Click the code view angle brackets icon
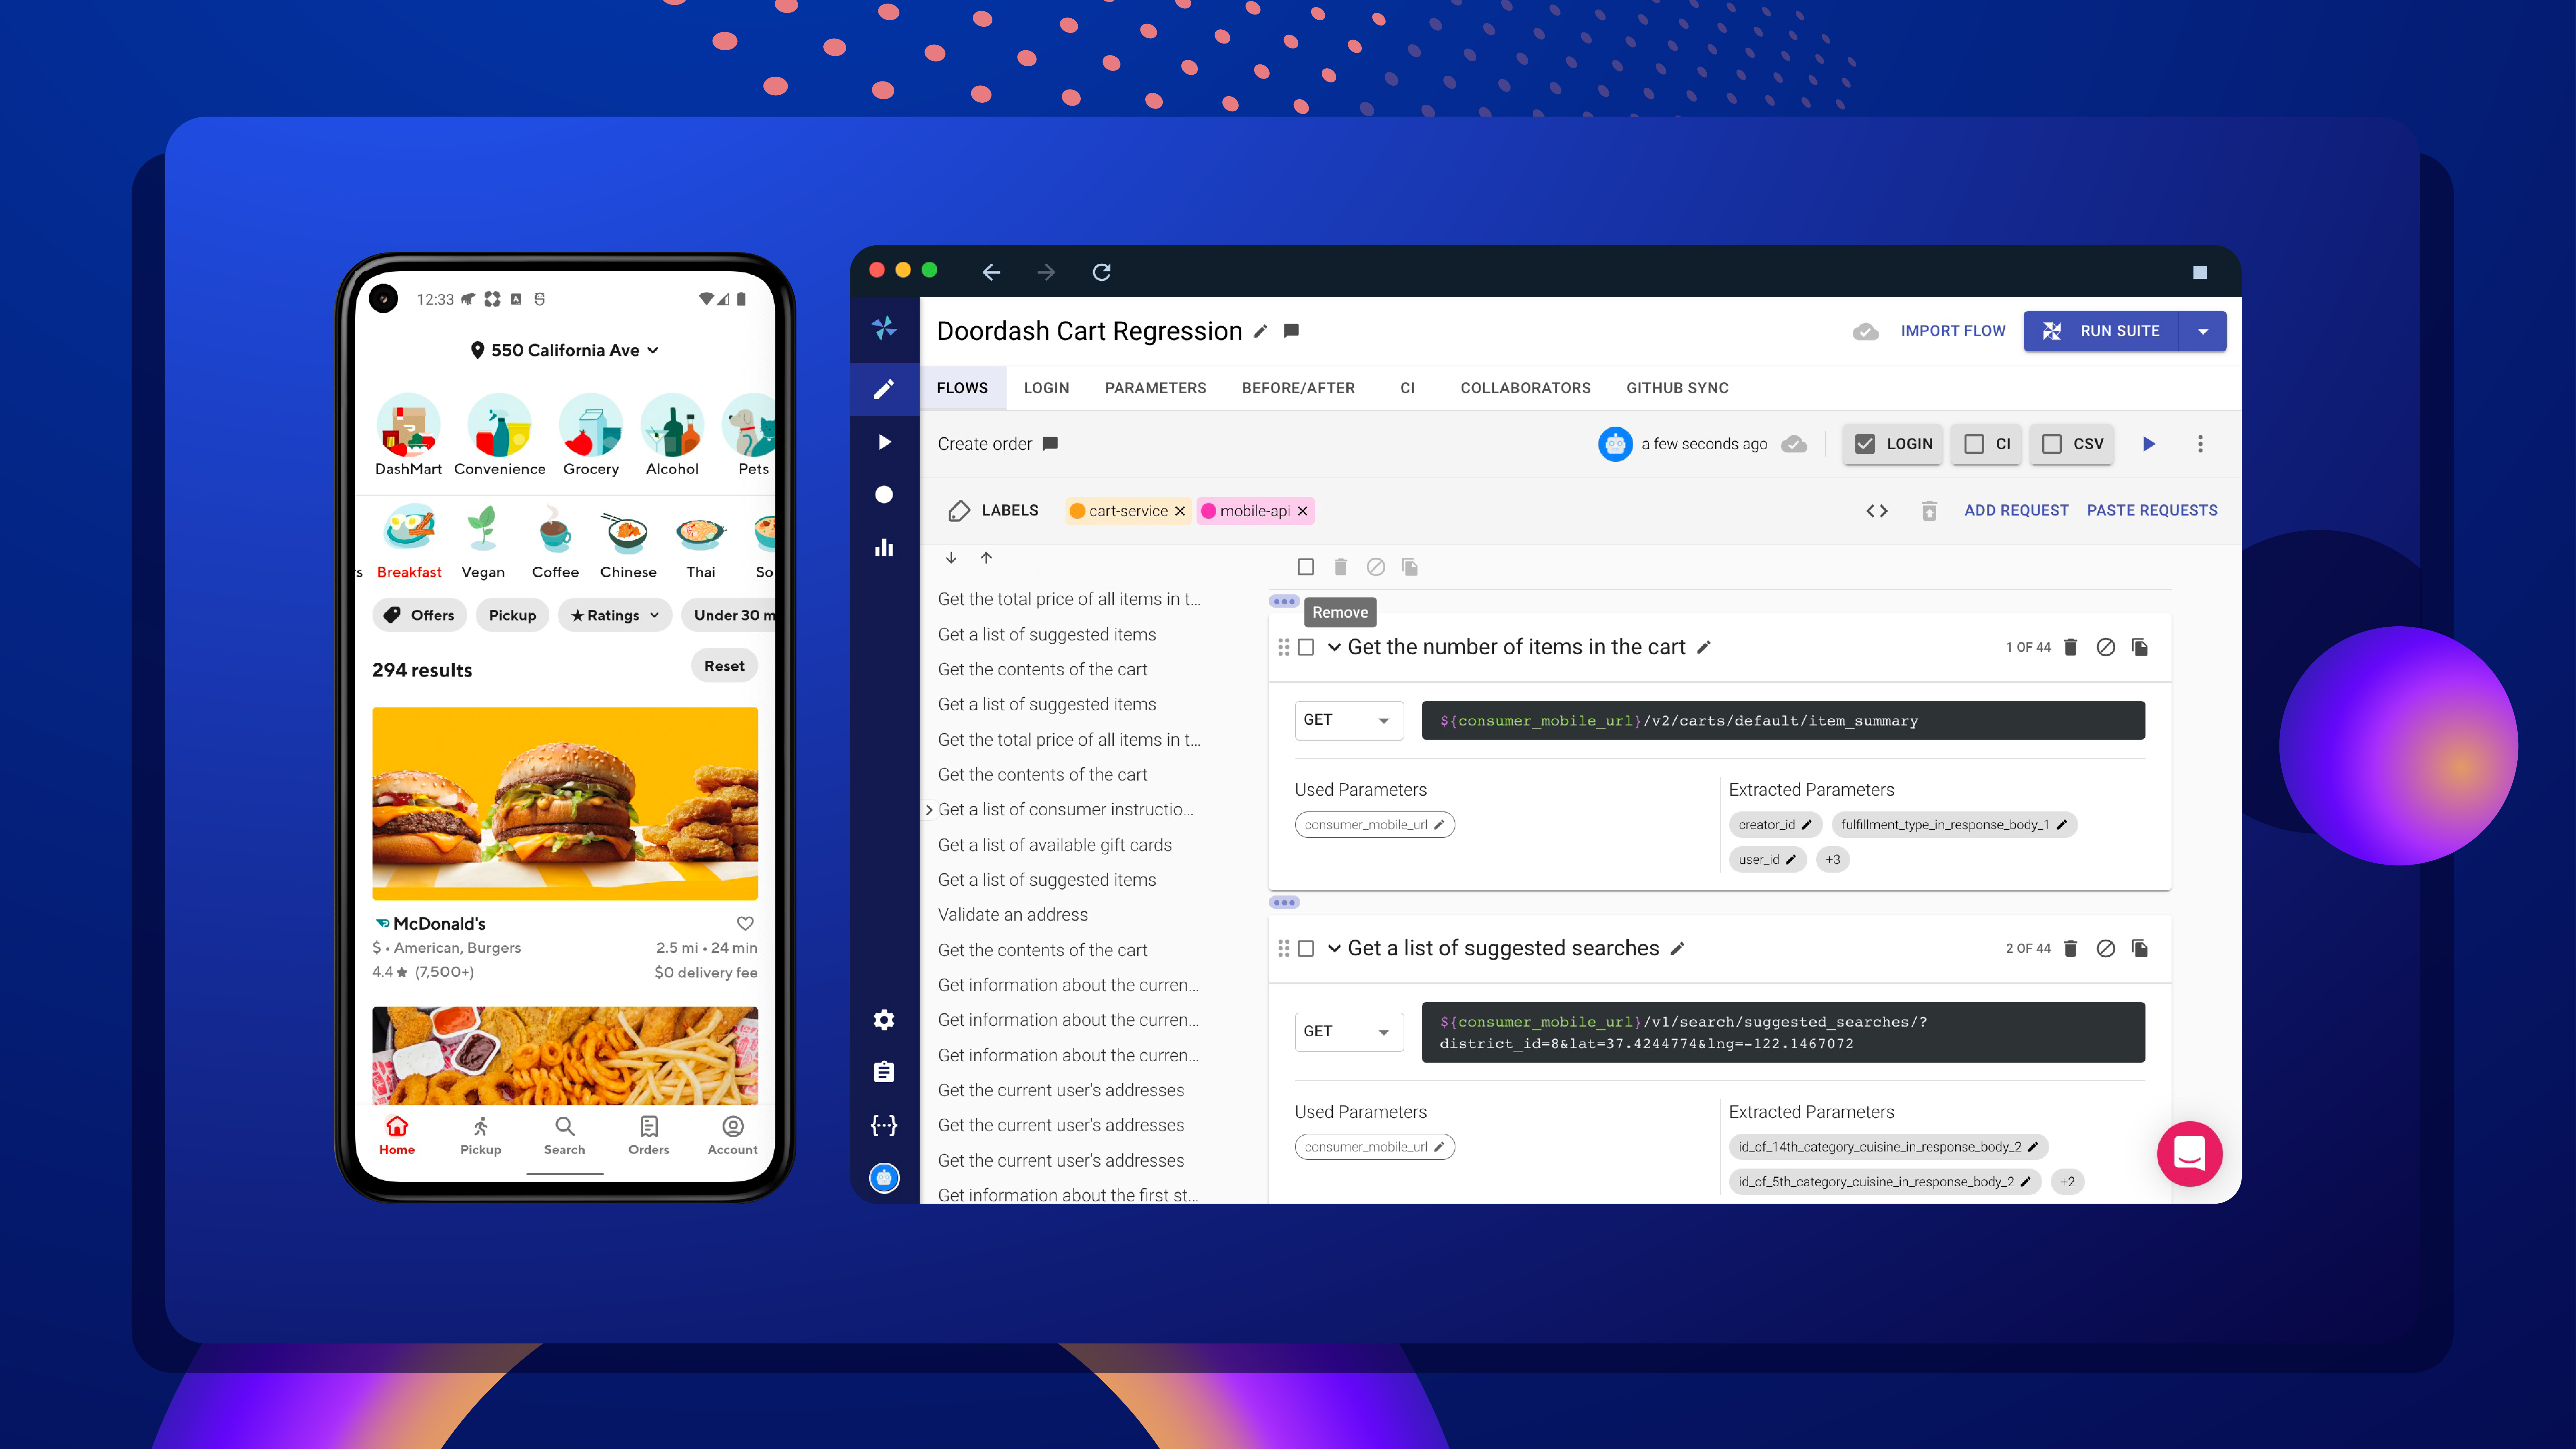 pos(1877,510)
